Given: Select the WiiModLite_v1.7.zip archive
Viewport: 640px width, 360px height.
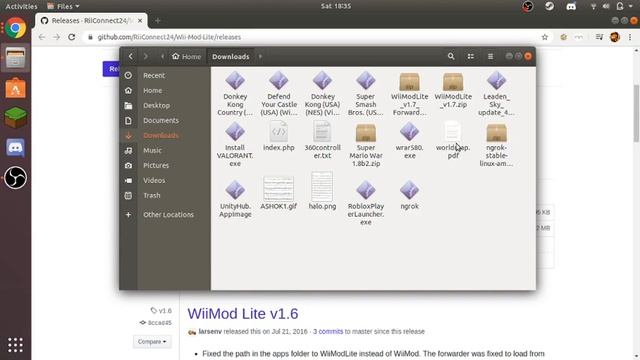Looking at the screenshot, I should [453, 90].
